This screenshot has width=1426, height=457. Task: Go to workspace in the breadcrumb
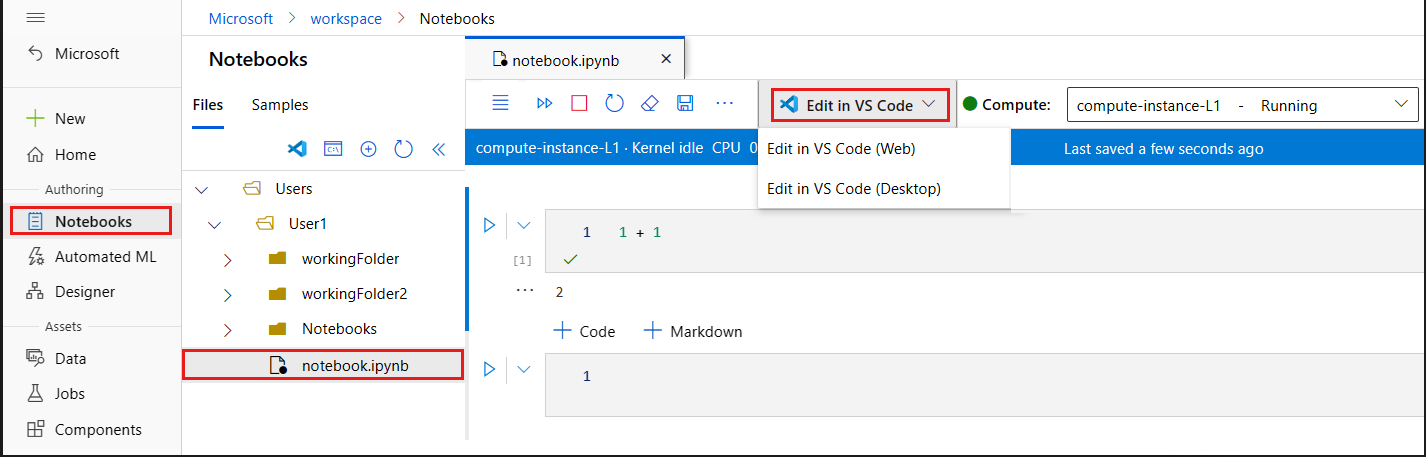point(346,18)
